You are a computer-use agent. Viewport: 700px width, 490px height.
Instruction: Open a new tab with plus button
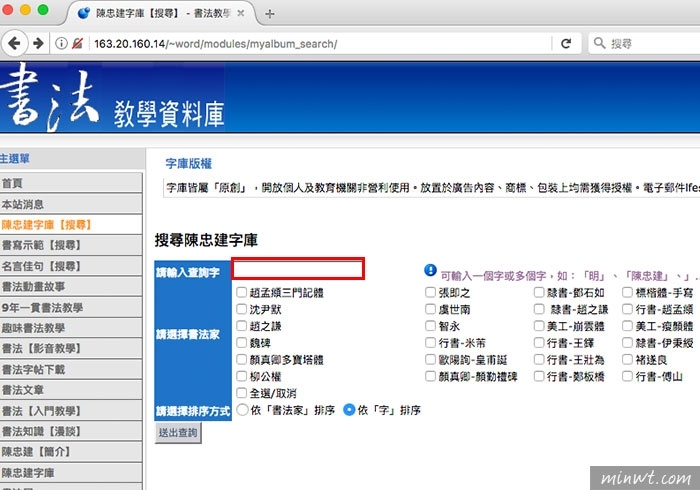[269, 14]
